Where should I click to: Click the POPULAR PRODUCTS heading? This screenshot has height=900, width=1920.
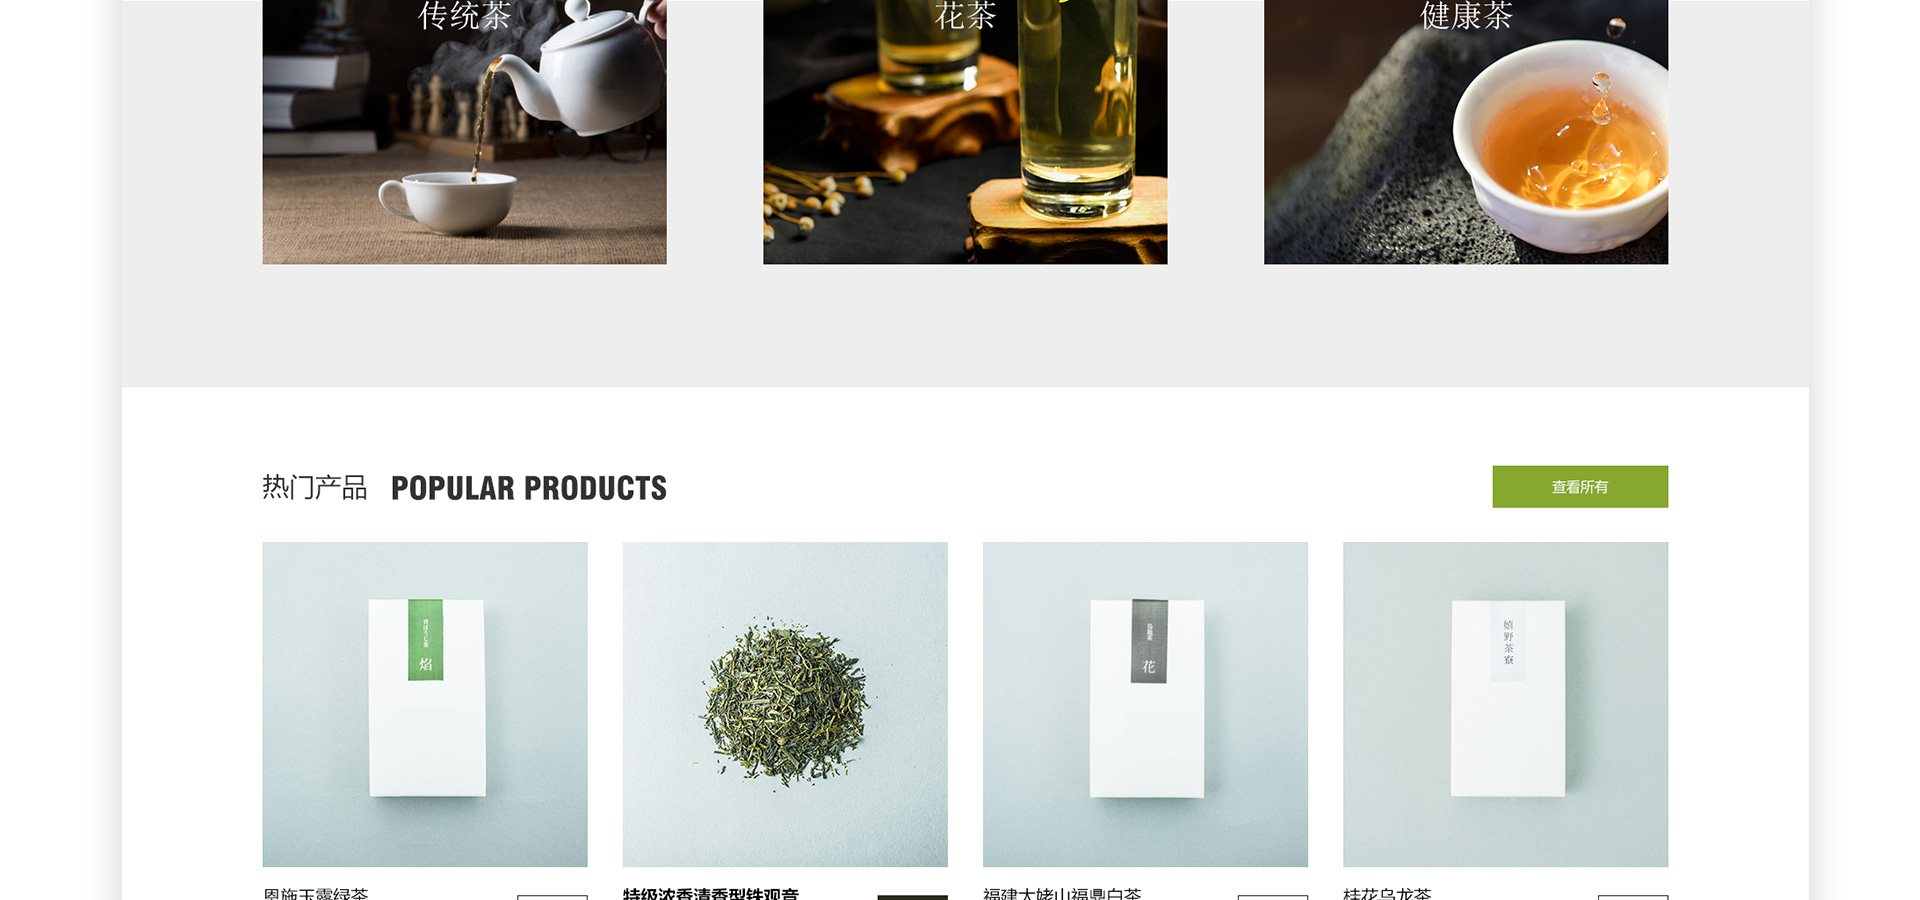[529, 488]
